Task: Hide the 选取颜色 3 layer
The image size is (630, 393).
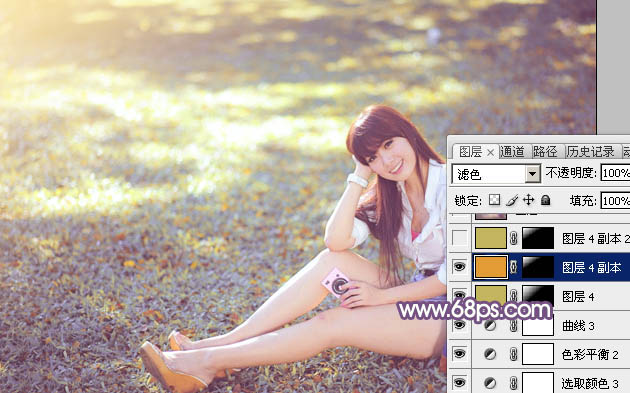Action: (460, 382)
